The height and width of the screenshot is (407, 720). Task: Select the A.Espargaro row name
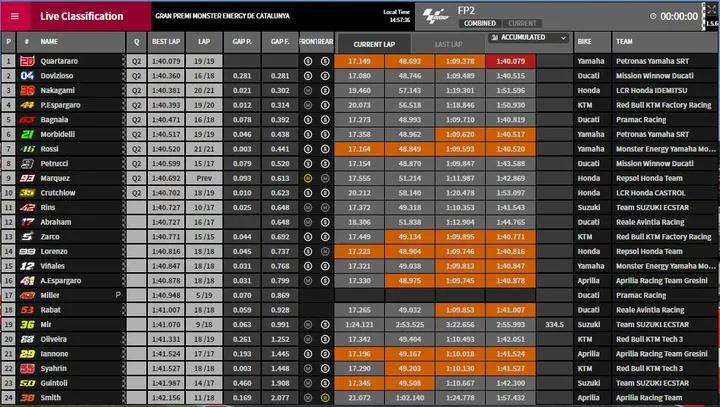[x=61, y=281]
